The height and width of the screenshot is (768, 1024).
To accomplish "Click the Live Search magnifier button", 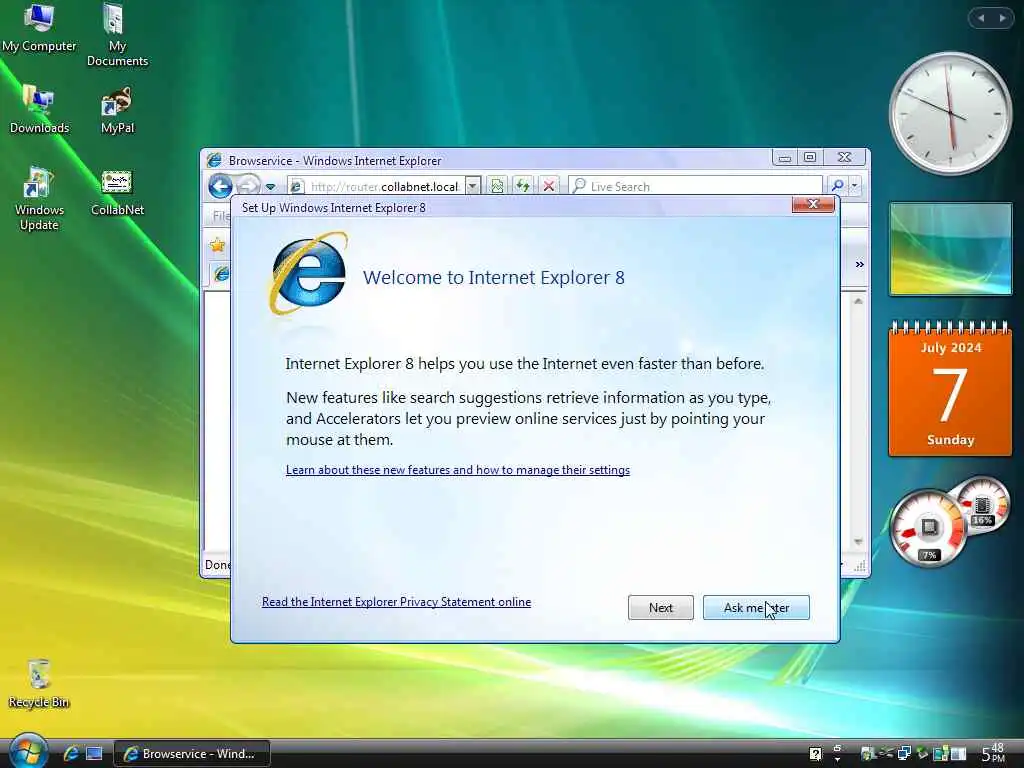I will (x=837, y=186).
